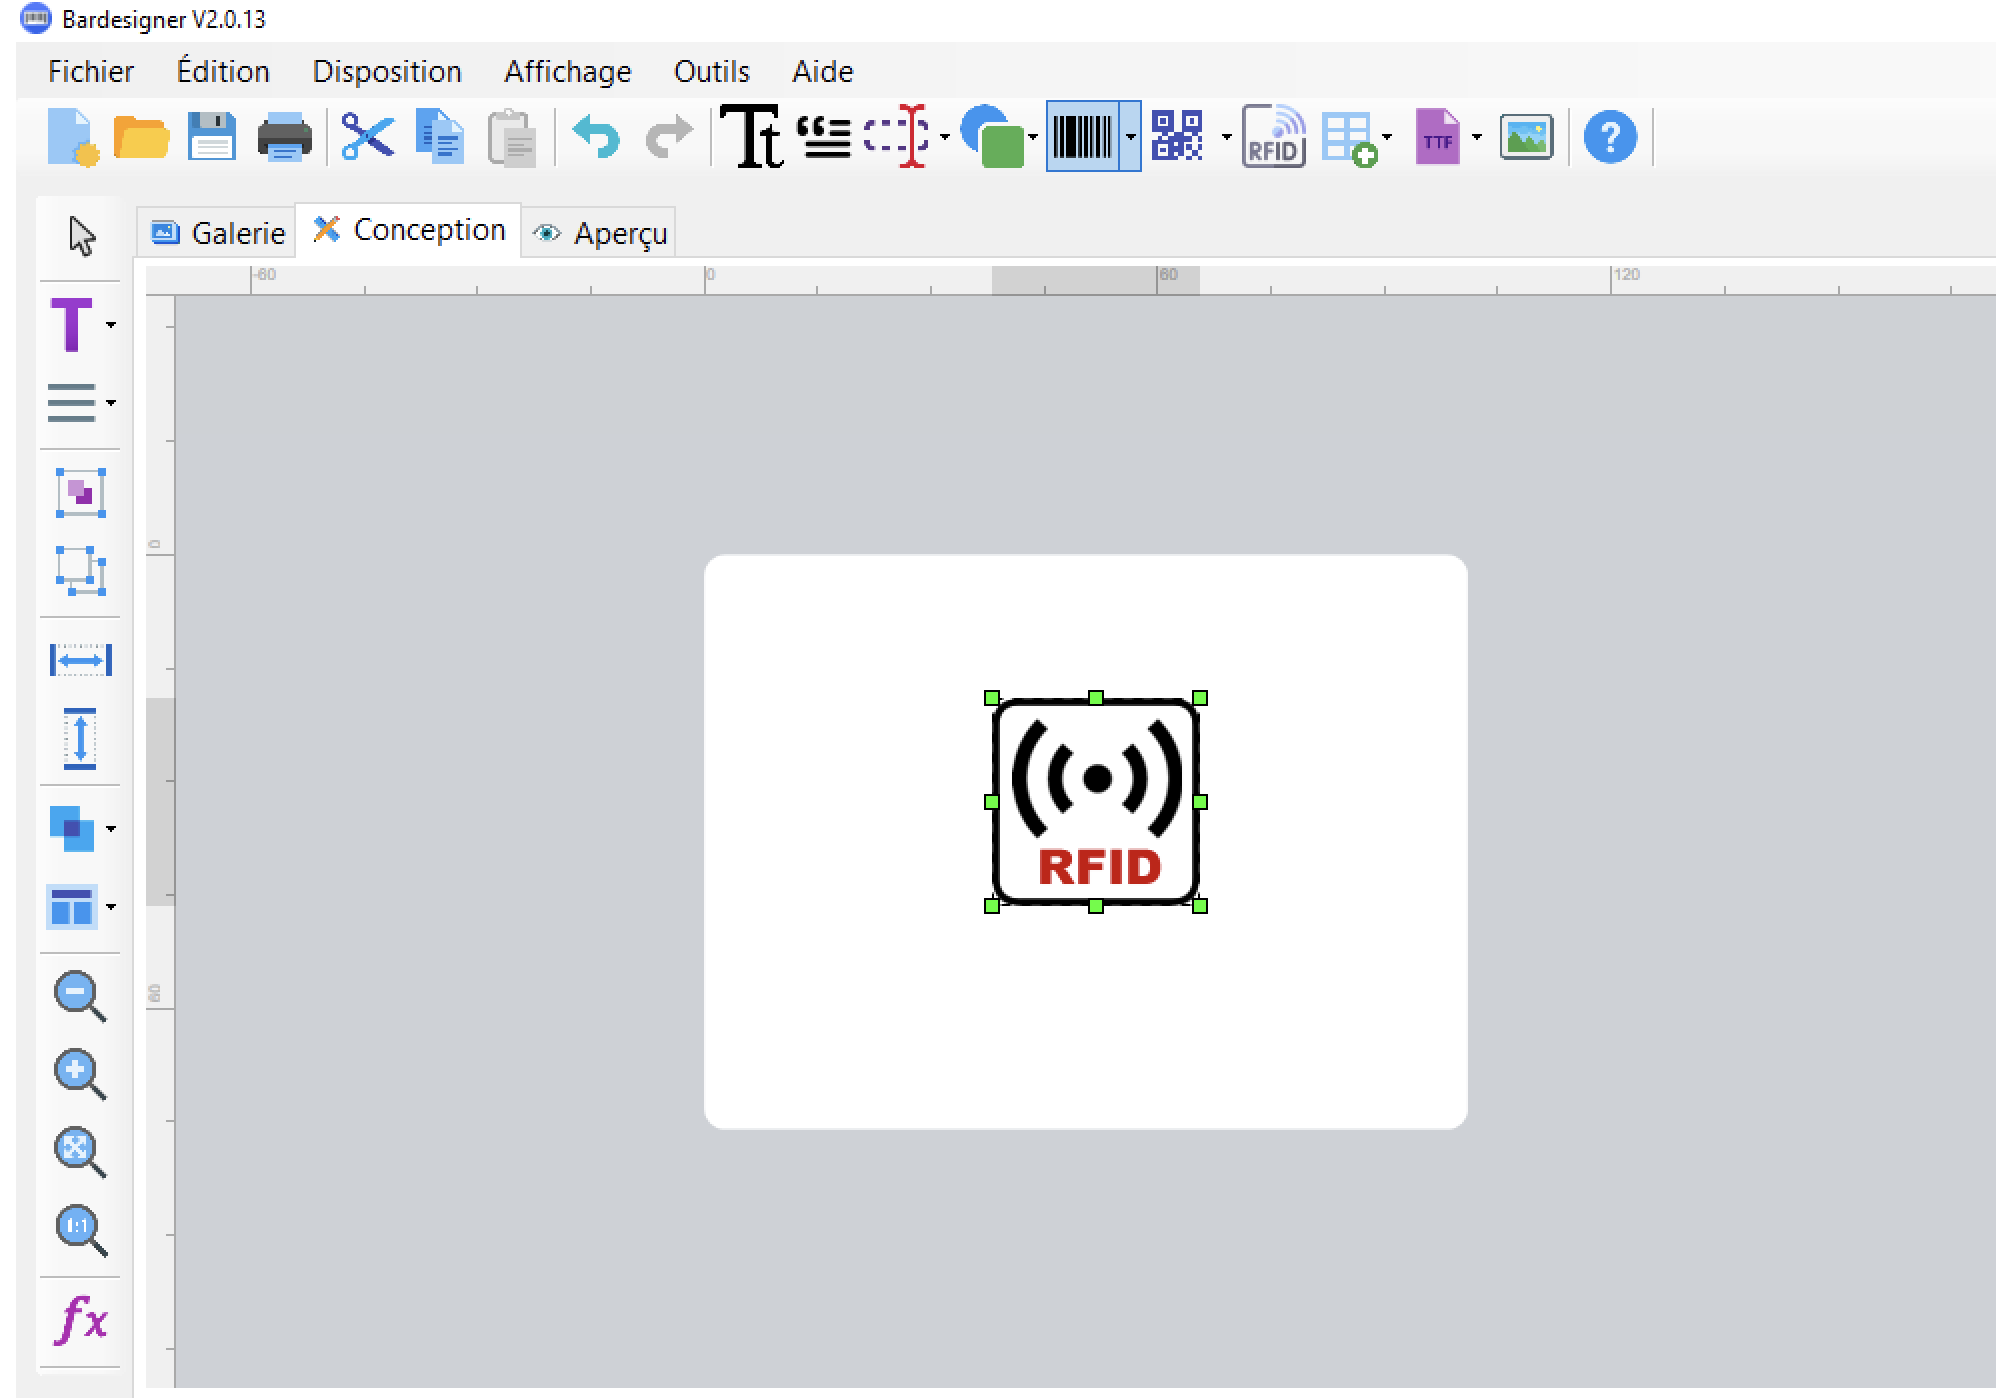
Task: Insert a shape element
Action: pyautogui.click(x=989, y=138)
